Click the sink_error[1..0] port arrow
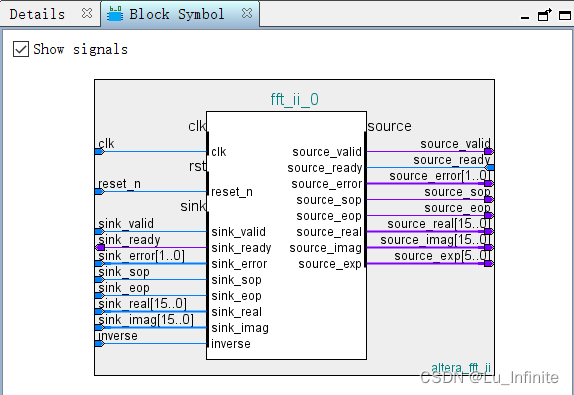The height and width of the screenshot is (395, 574). [100, 264]
